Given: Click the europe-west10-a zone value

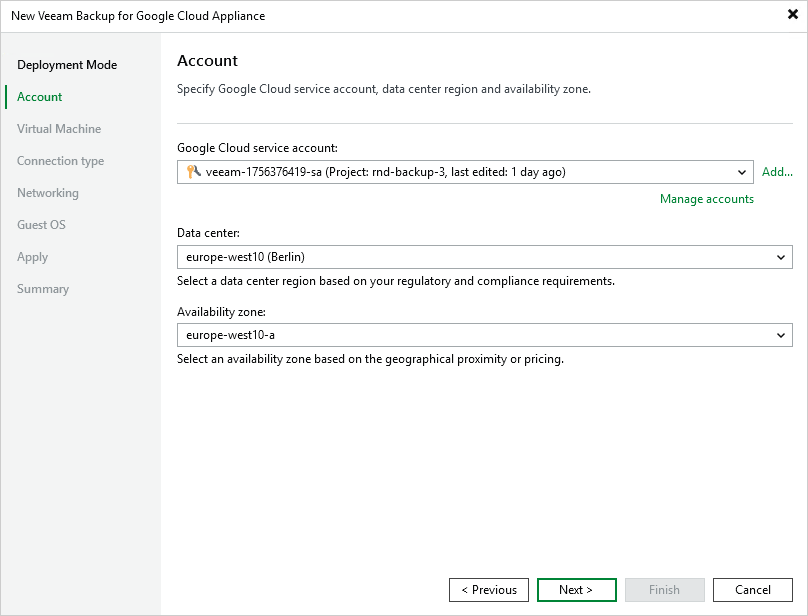Looking at the screenshot, I should click(x=230, y=335).
